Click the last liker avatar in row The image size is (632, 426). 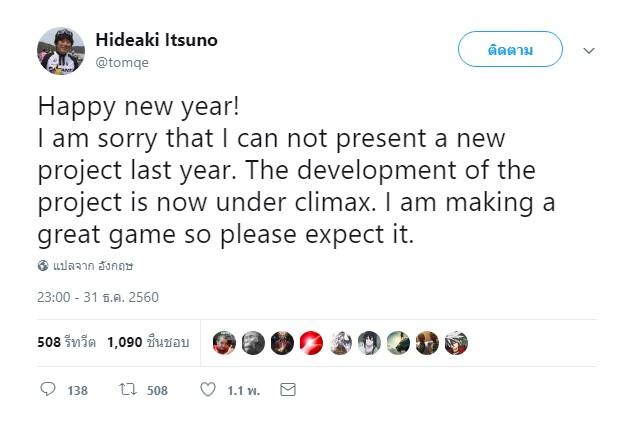point(456,342)
